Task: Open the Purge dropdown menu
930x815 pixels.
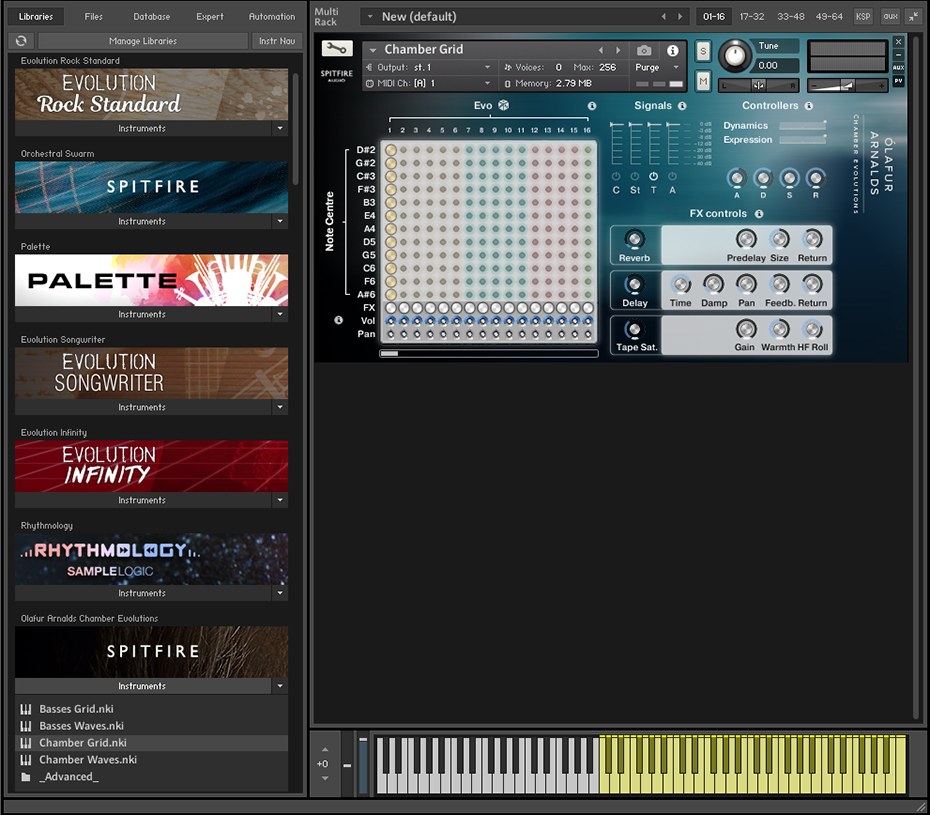Action: click(658, 68)
